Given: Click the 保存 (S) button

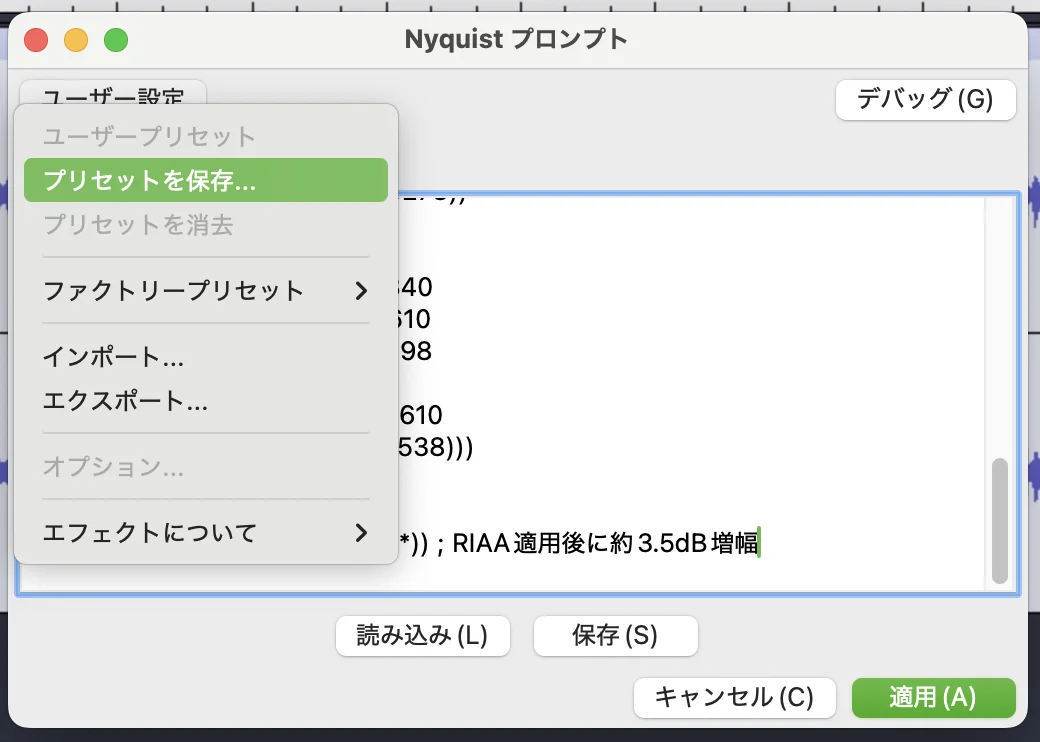Looking at the screenshot, I should [615, 636].
